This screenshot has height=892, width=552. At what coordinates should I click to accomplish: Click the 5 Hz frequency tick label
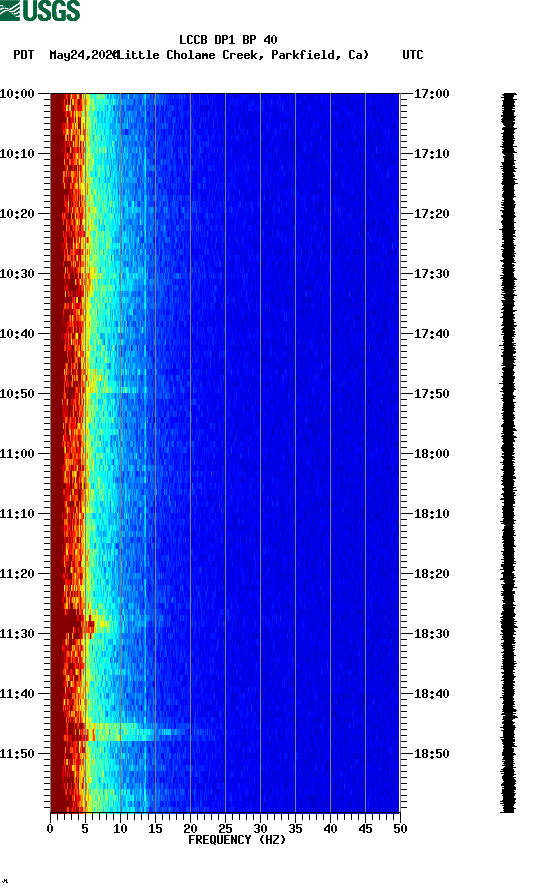(85, 829)
